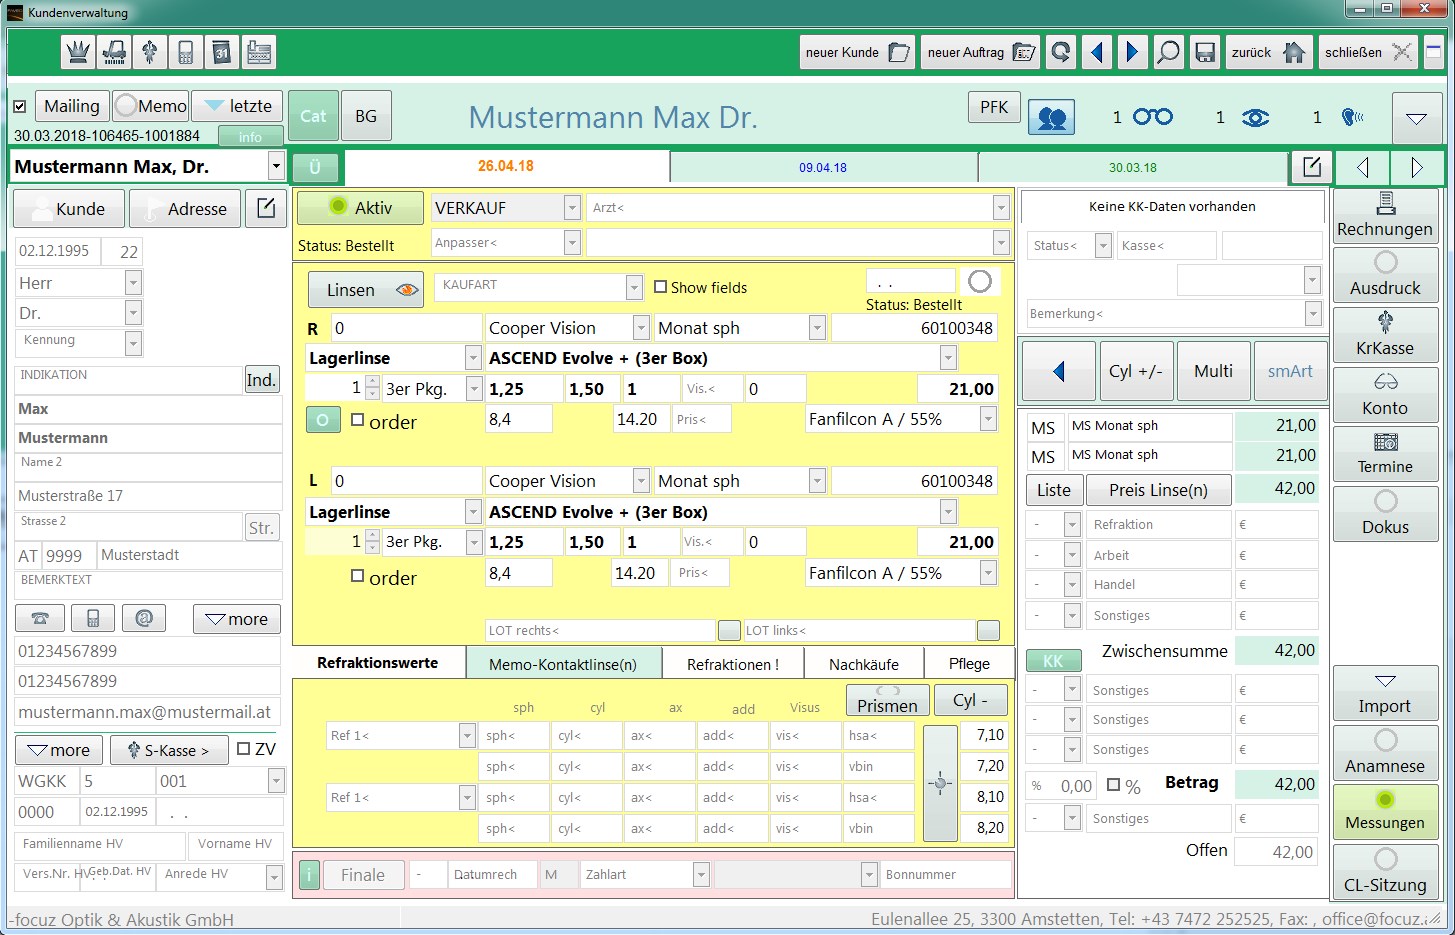
Task: Switch to the Memo-Kontaktlinse(n) tab
Action: tap(563, 664)
